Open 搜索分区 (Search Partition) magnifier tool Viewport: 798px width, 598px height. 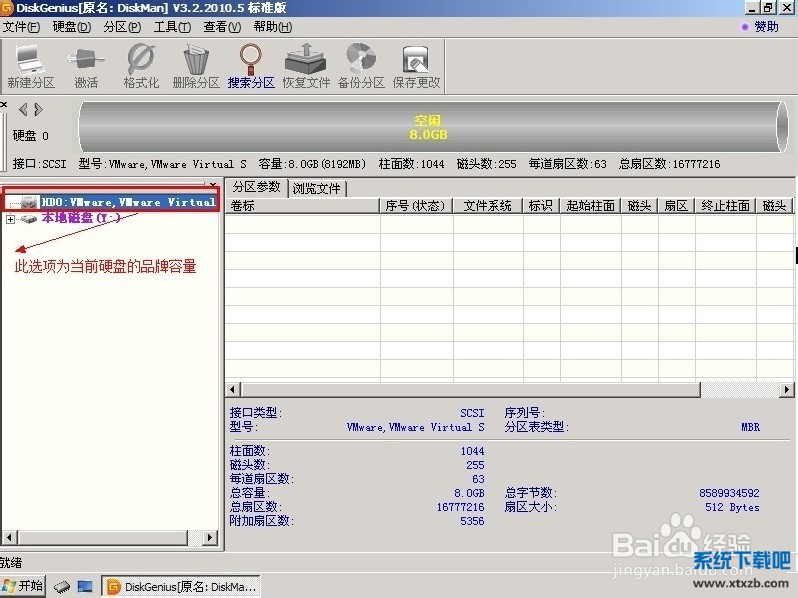(251, 66)
